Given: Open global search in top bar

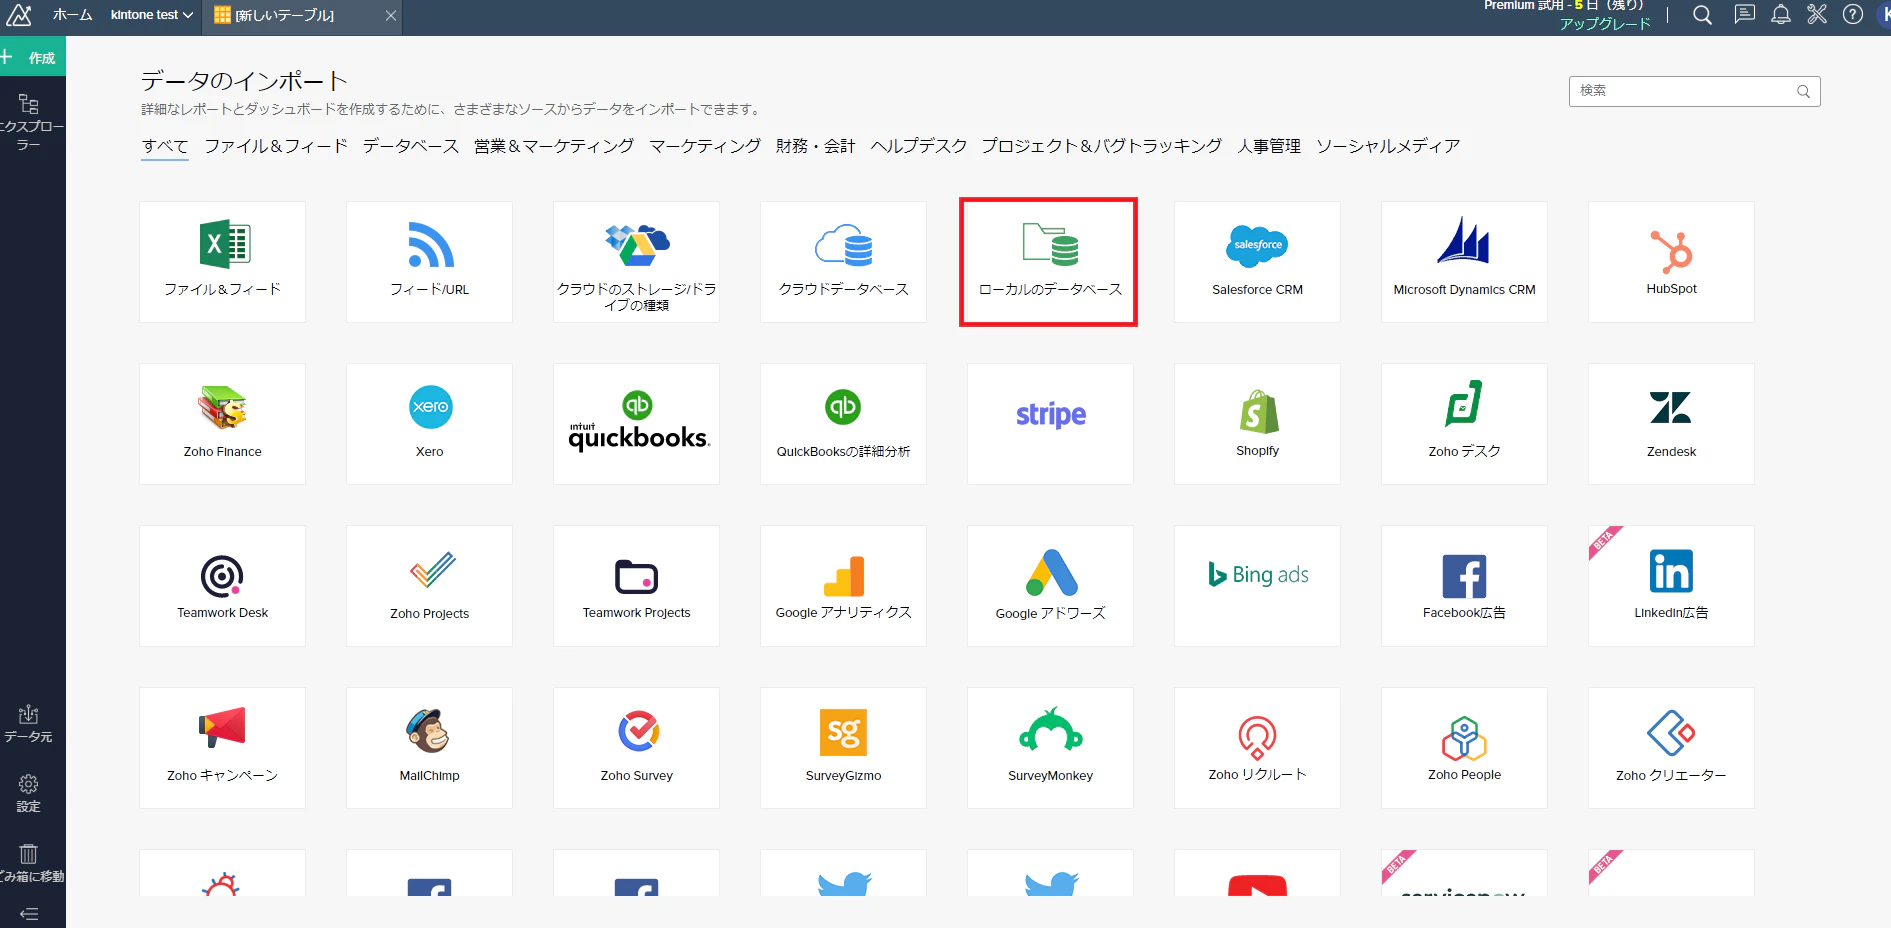Looking at the screenshot, I should click(x=1702, y=15).
